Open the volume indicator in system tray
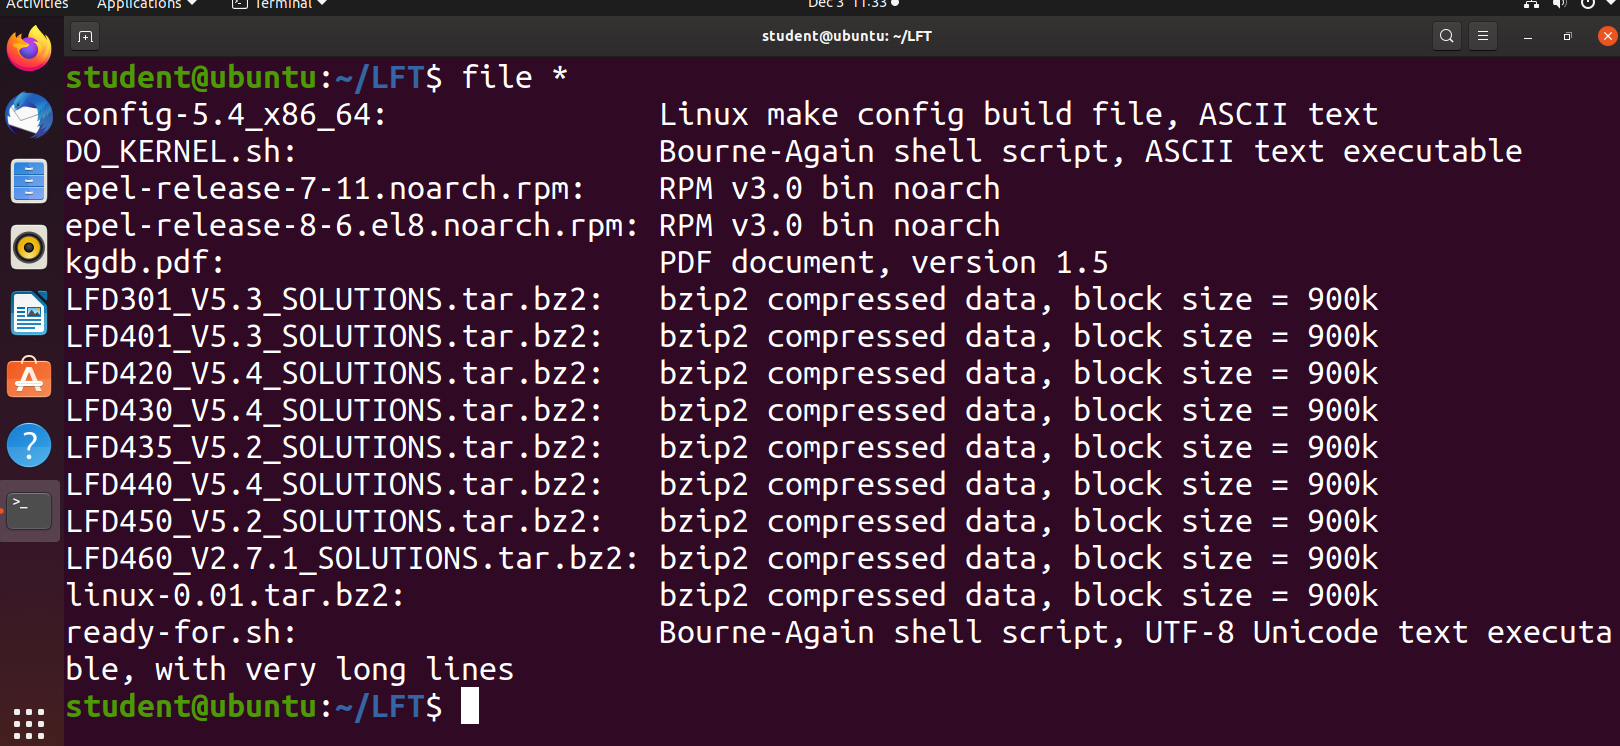The height and width of the screenshot is (746, 1620). coord(1559,4)
